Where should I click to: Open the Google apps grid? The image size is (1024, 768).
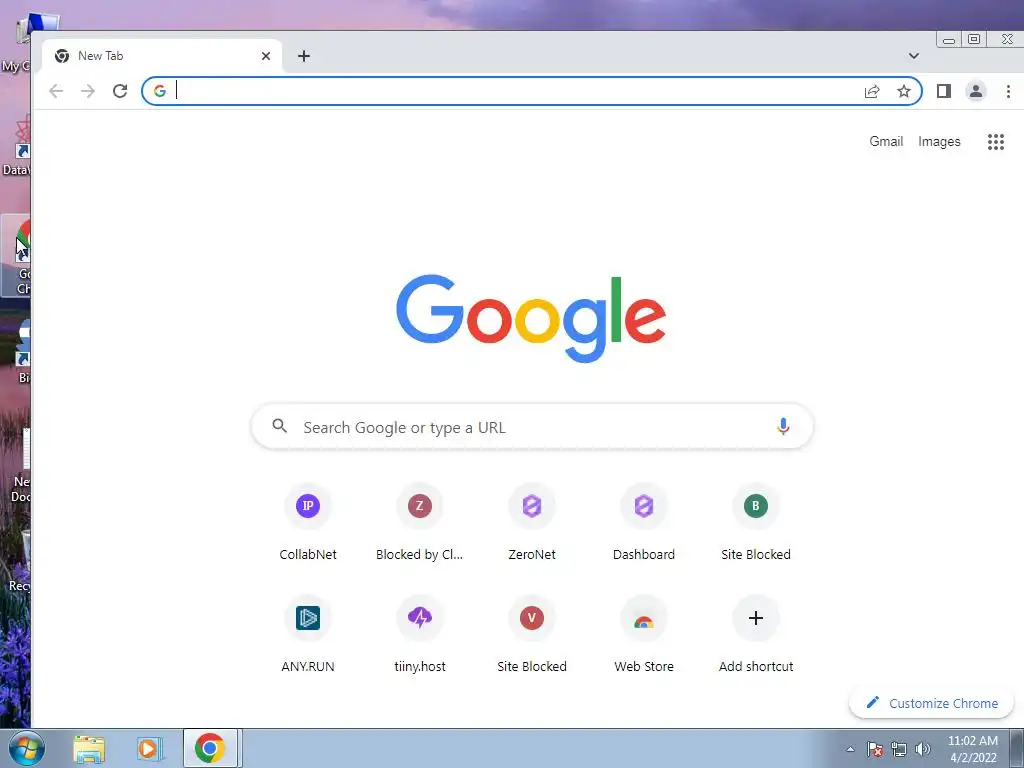996,142
